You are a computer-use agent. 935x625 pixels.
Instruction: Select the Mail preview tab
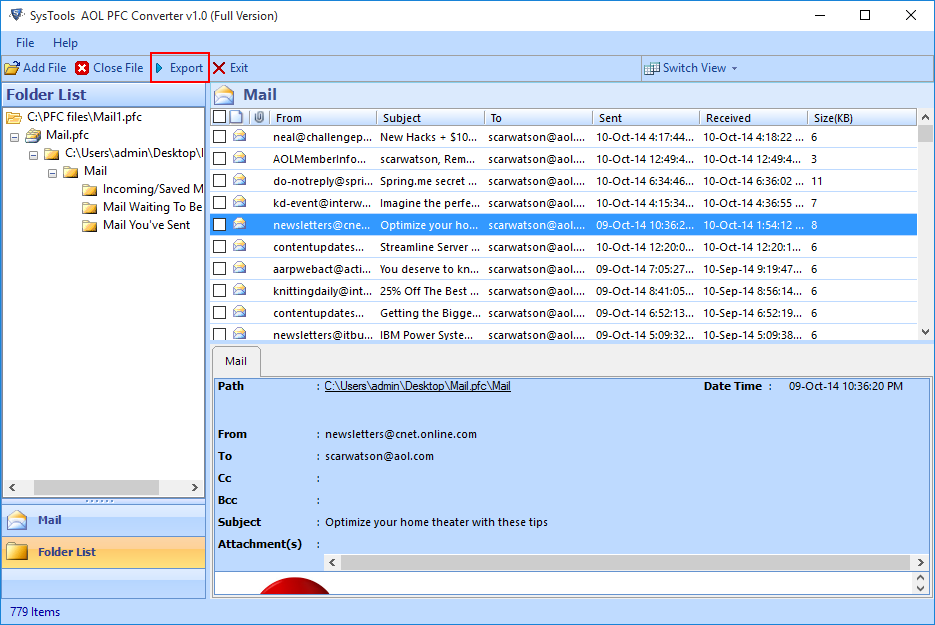(x=236, y=361)
